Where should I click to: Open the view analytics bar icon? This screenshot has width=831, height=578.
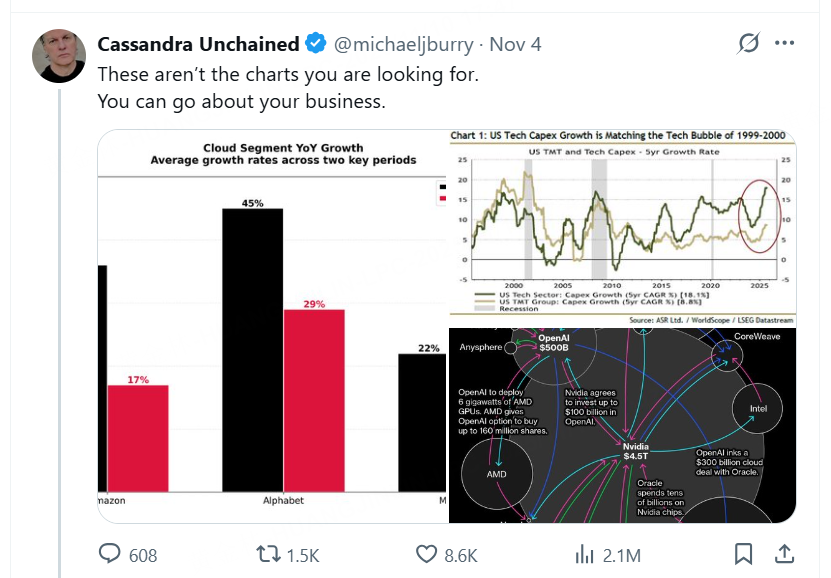pos(584,554)
